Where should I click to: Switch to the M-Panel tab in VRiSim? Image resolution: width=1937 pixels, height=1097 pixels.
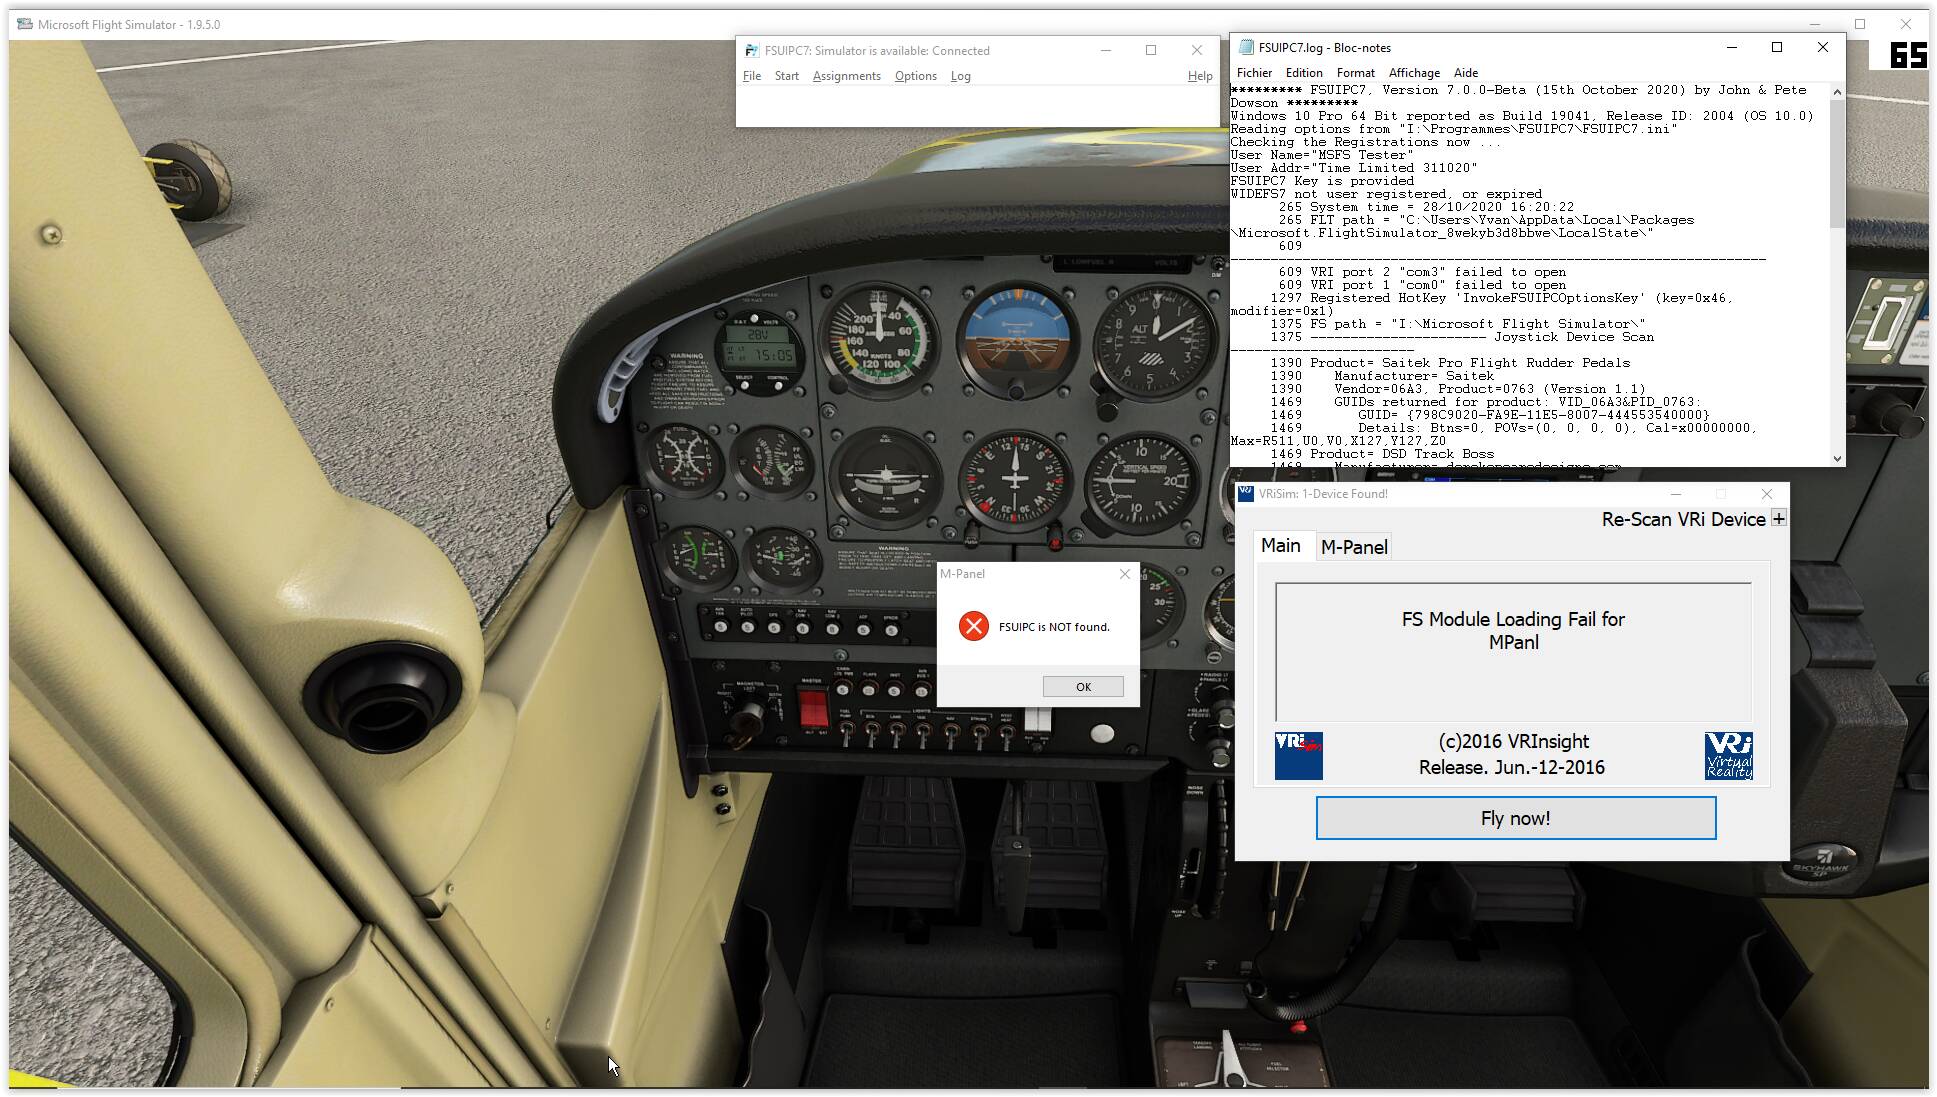1354,547
